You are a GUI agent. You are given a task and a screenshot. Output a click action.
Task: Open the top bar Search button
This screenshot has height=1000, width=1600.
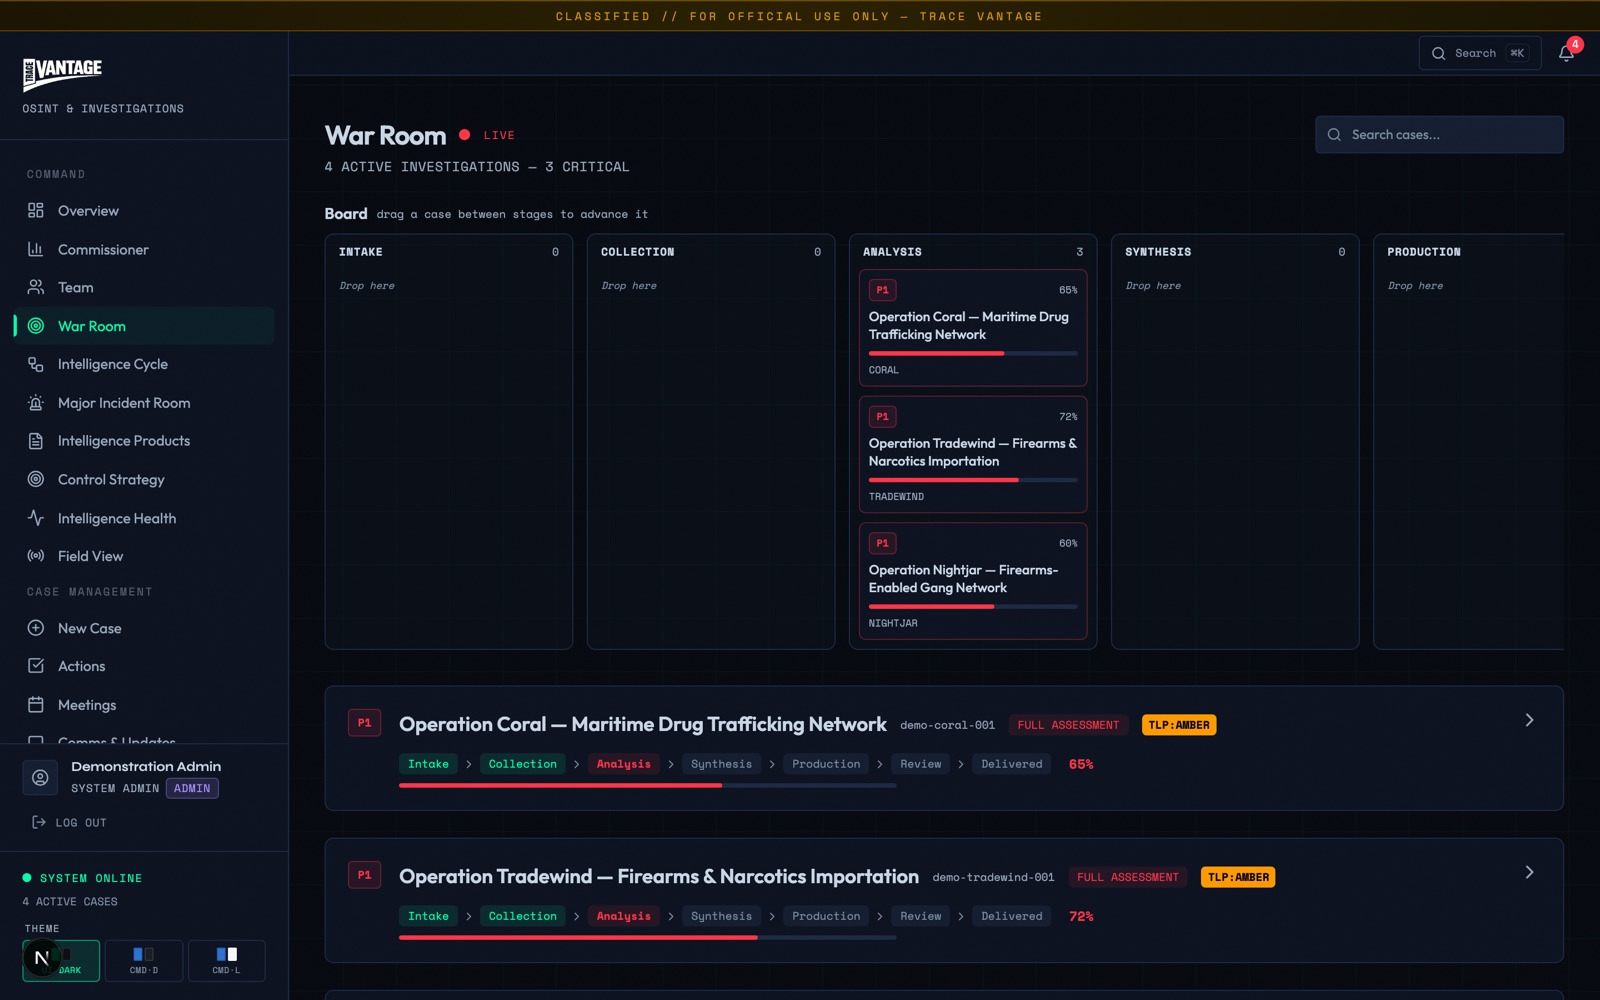click(x=1480, y=53)
